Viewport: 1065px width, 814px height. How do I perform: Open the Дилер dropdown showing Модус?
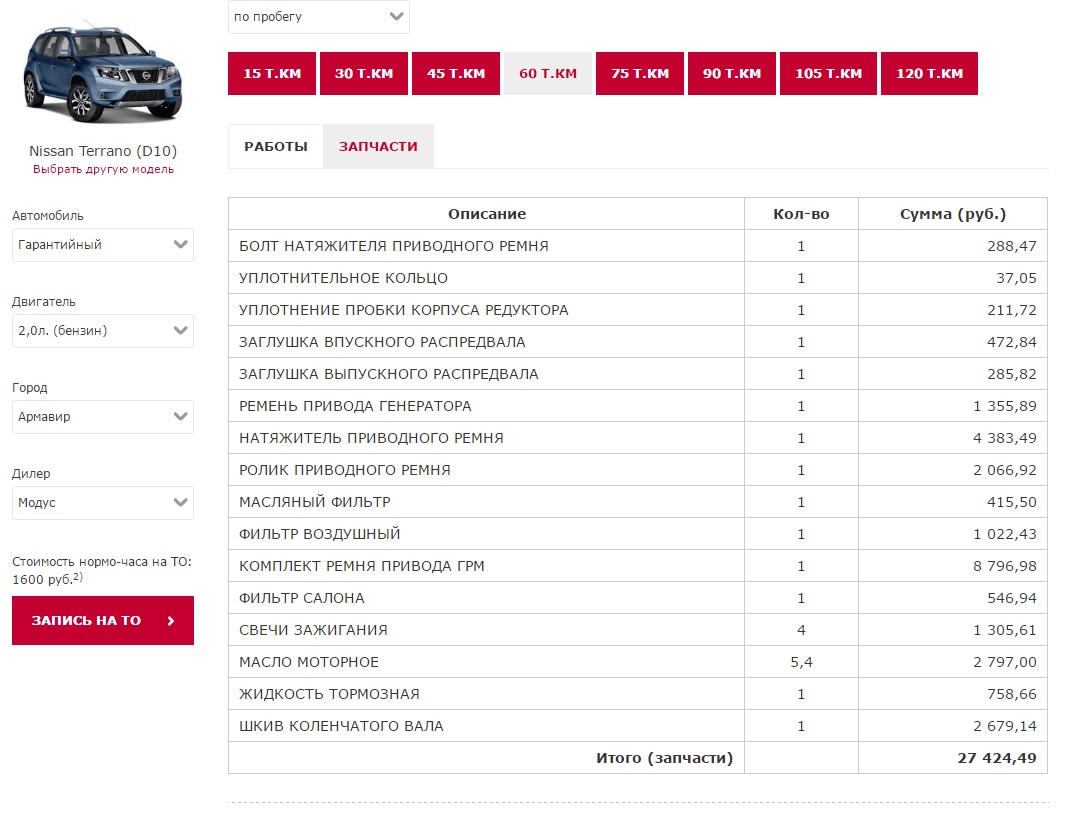coord(103,503)
